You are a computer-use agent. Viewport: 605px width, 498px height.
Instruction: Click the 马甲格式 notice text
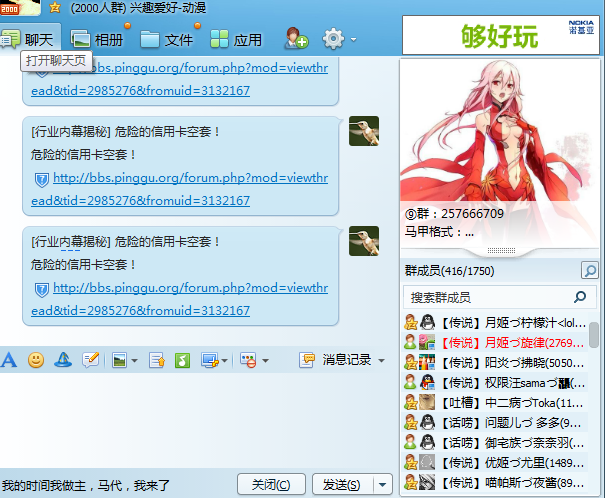point(439,232)
